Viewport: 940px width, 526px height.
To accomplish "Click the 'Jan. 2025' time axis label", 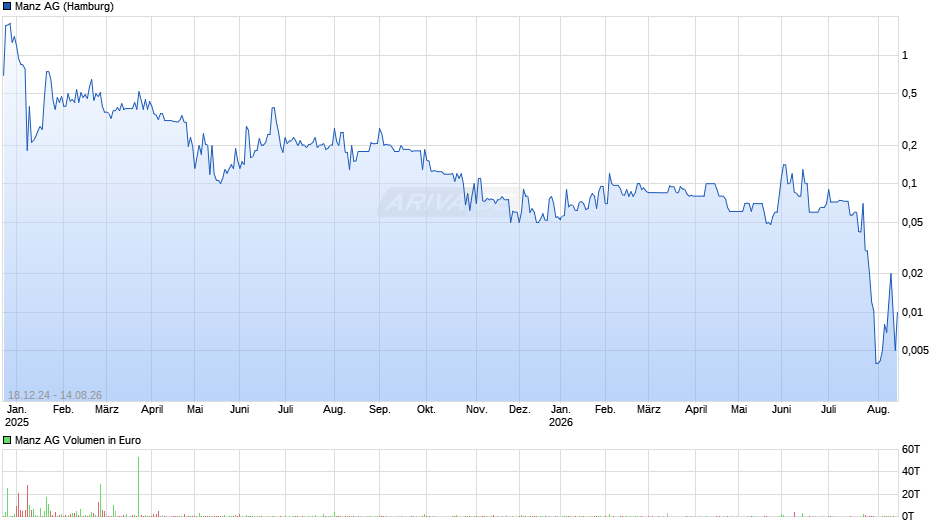I will [x=16, y=416].
